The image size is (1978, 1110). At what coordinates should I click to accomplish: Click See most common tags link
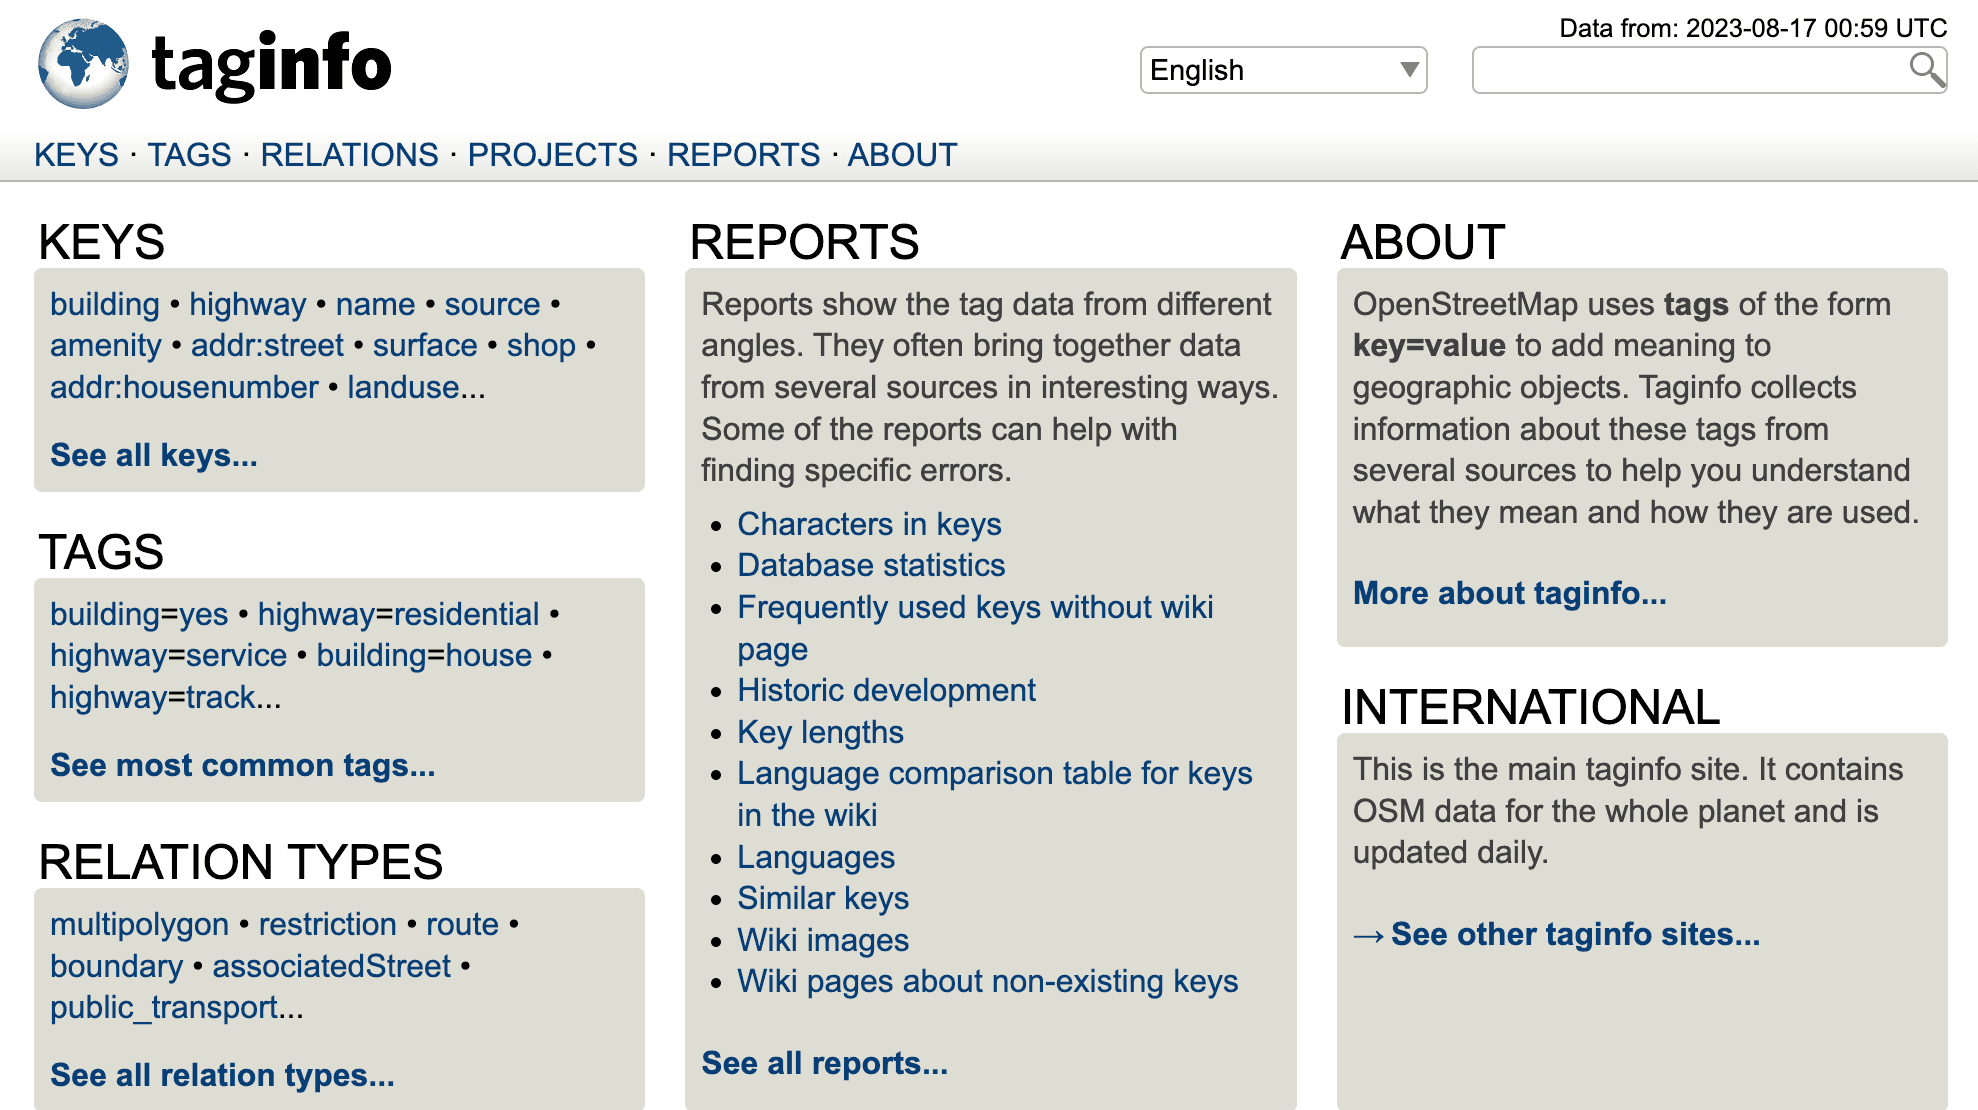[243, 766]
